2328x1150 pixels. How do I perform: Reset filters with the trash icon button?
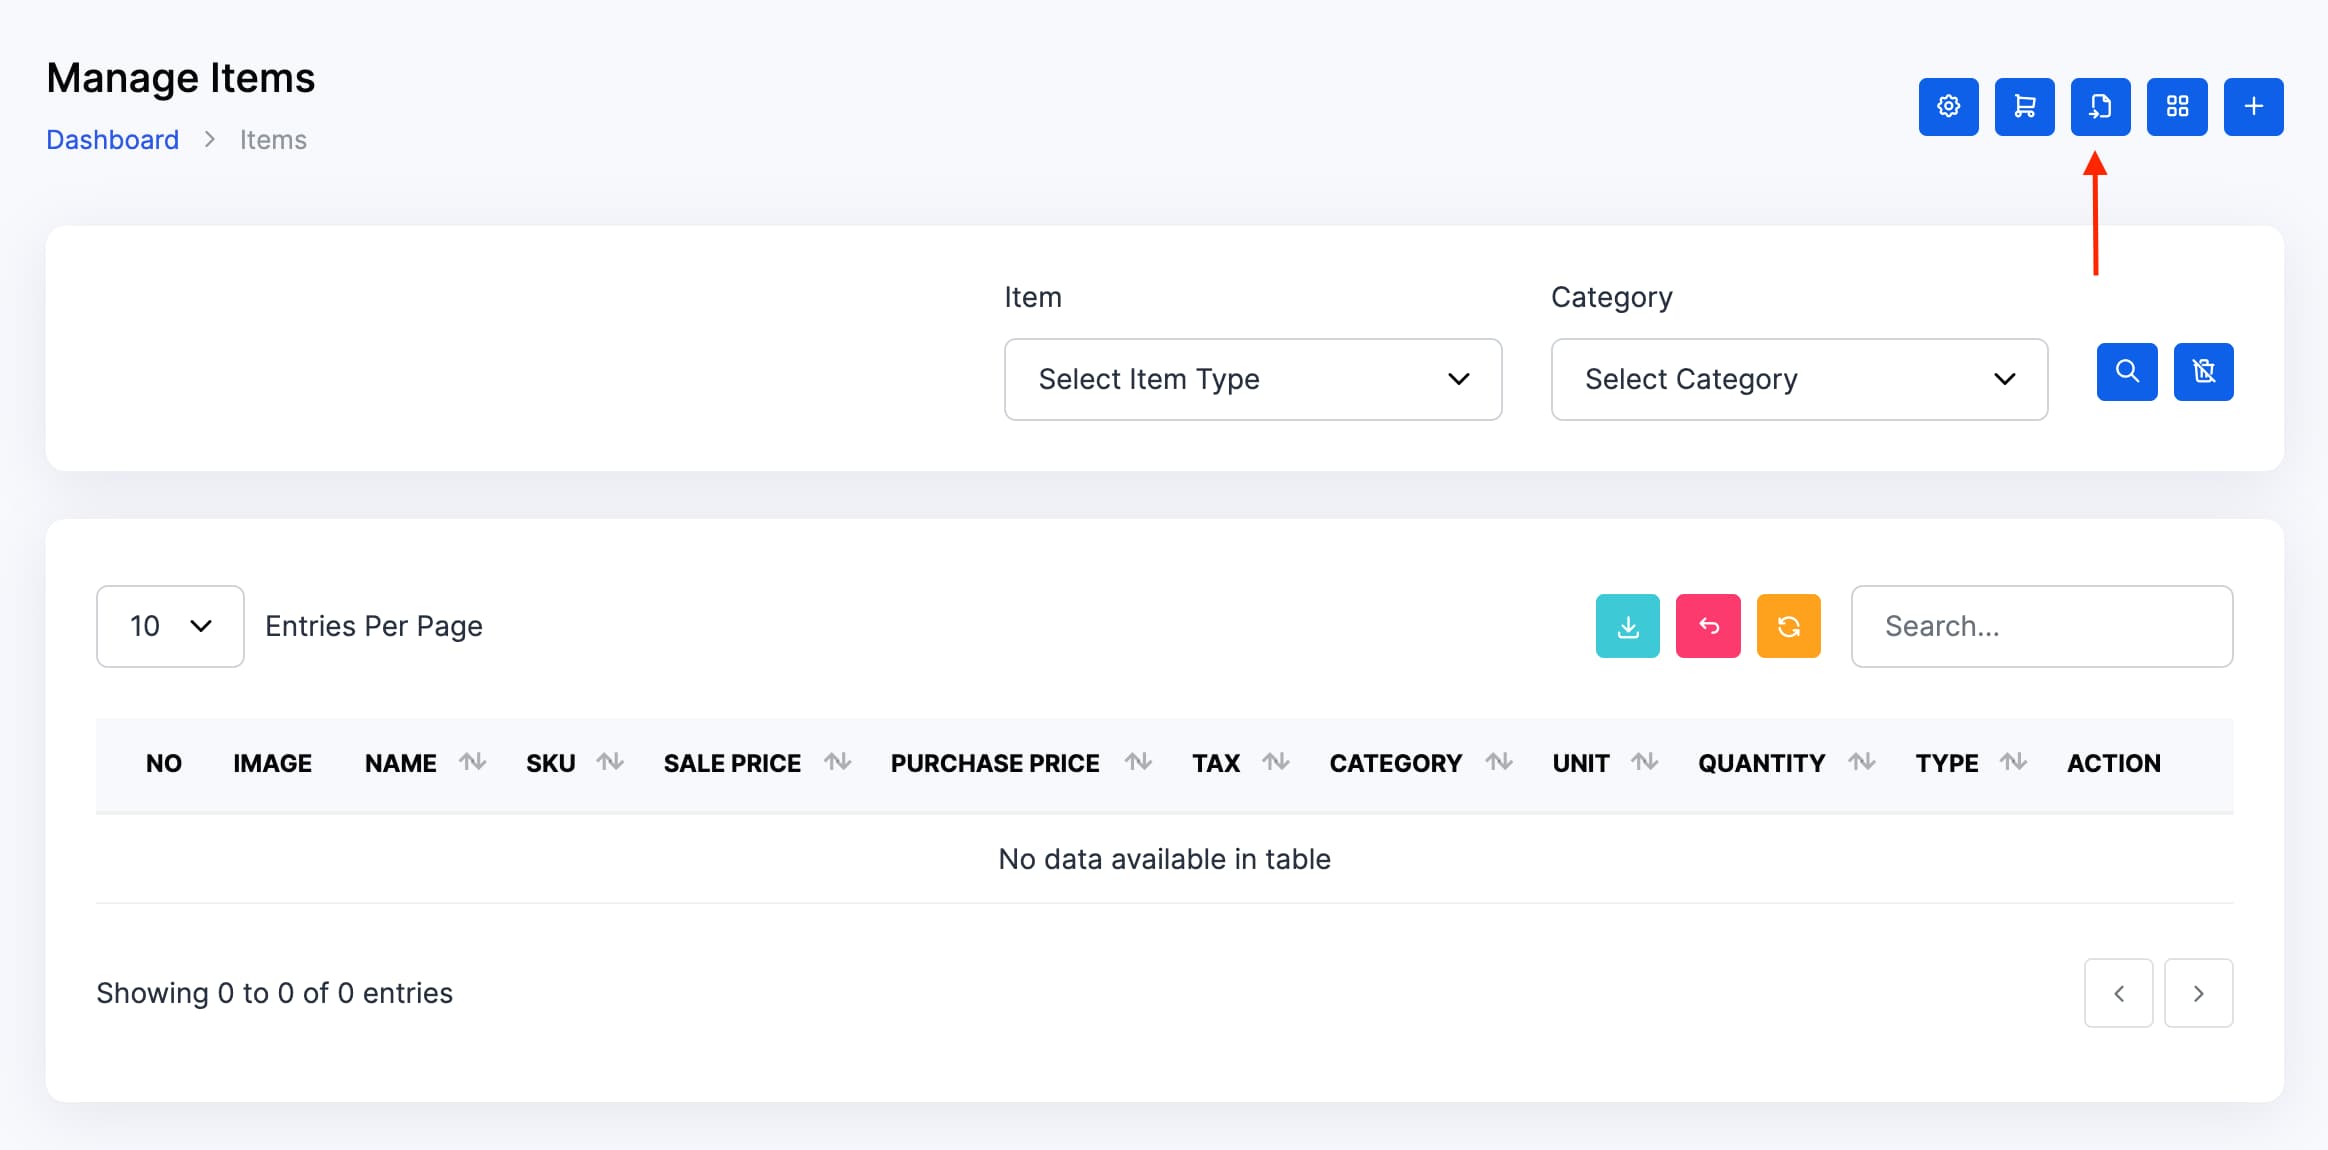point(2203,372)
